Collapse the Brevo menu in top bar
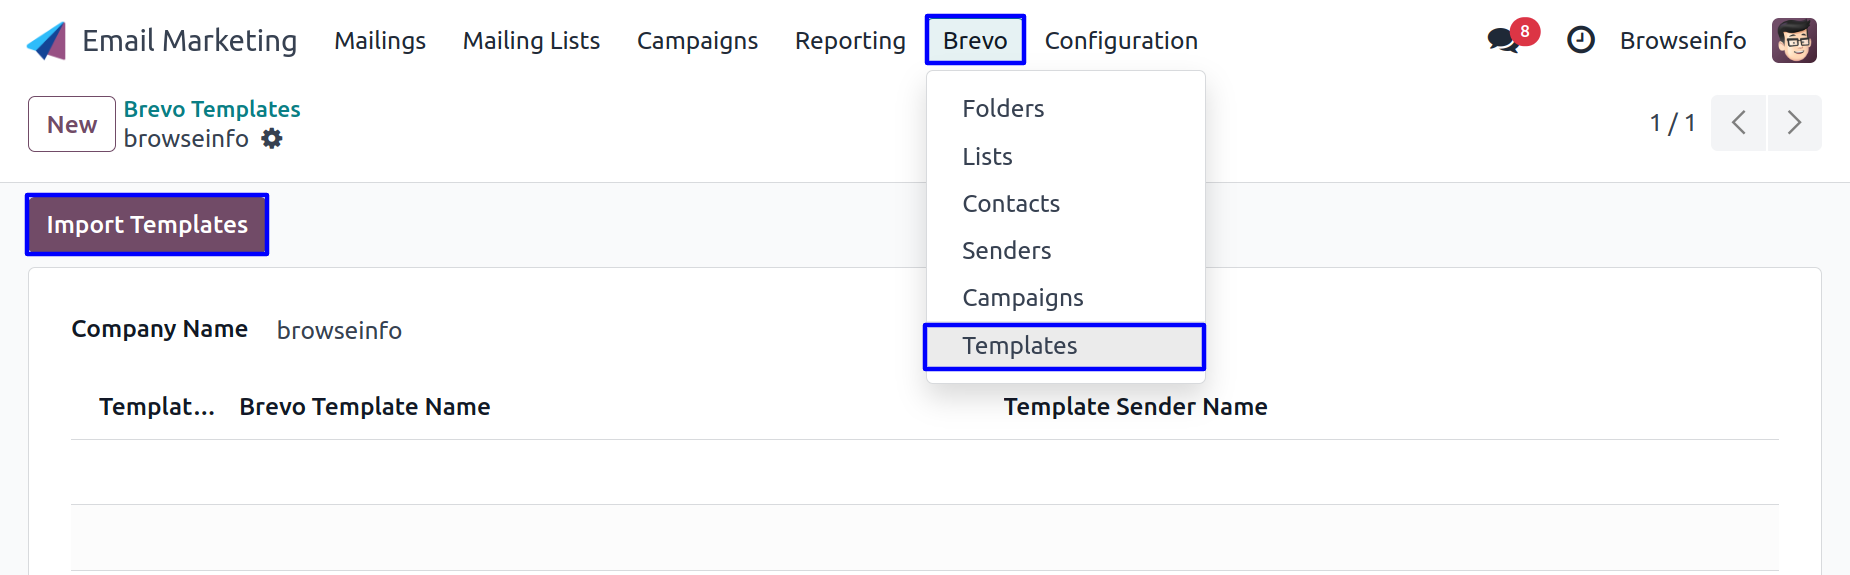1850x575 pixels. 975,40
